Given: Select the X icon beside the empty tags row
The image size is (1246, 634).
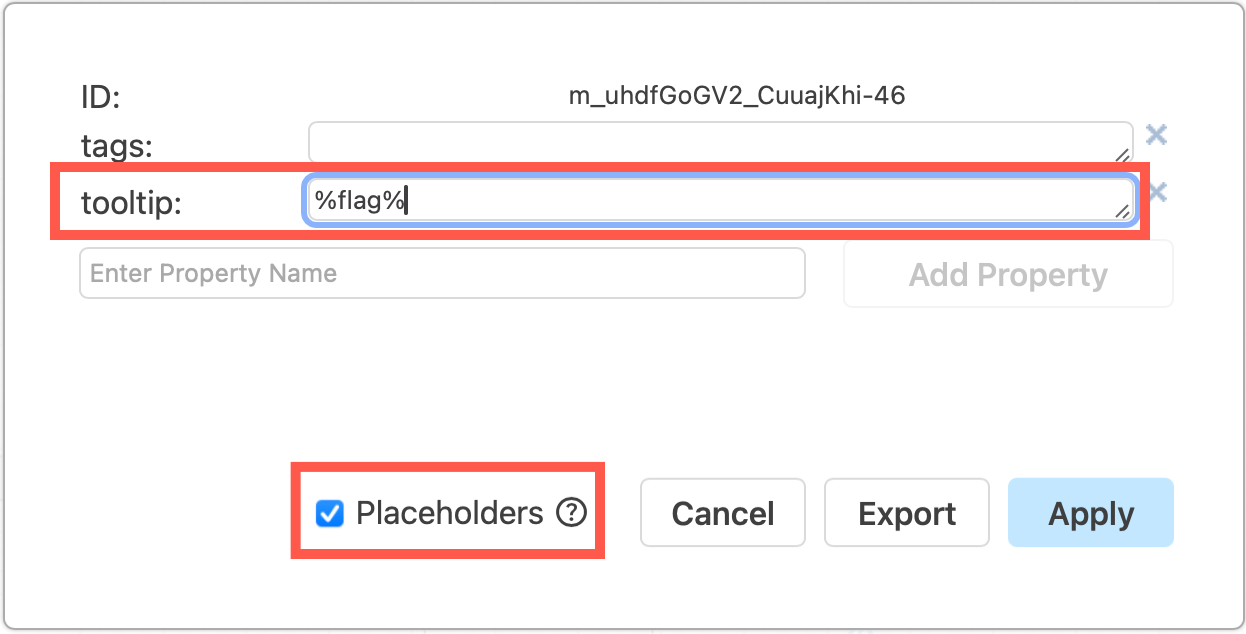Looking at the screenshot, I should (1157, 134).
